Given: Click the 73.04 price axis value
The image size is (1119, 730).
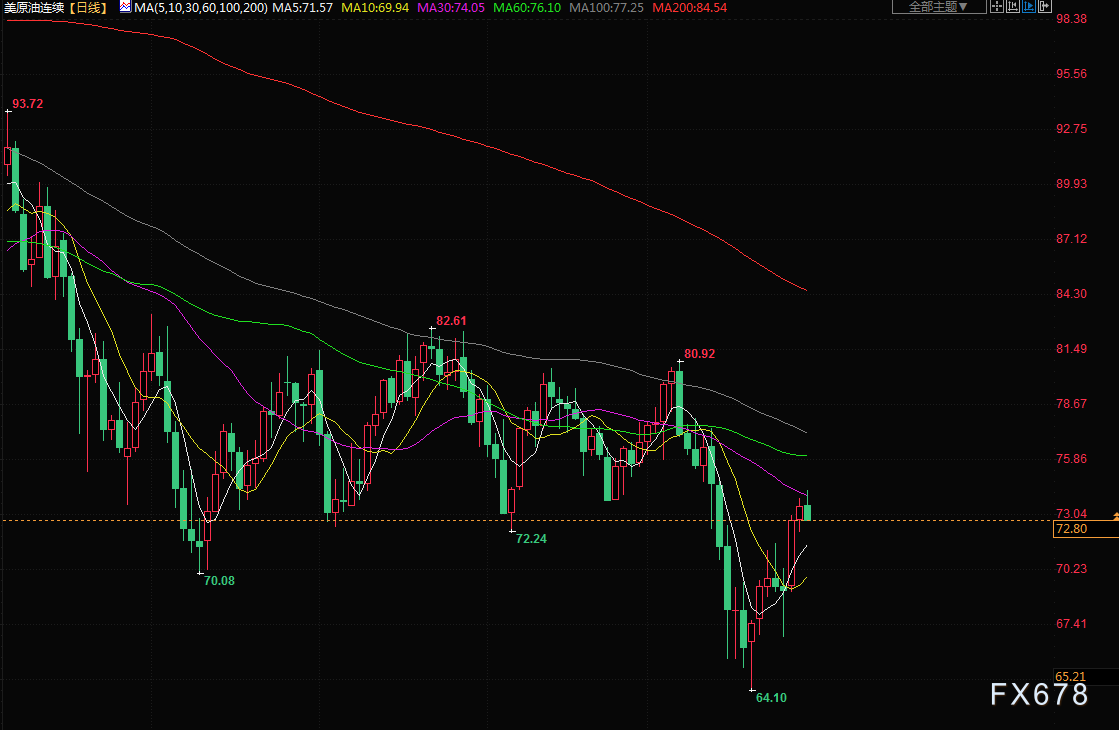Looking at the screenshot, I should 1071,513.
